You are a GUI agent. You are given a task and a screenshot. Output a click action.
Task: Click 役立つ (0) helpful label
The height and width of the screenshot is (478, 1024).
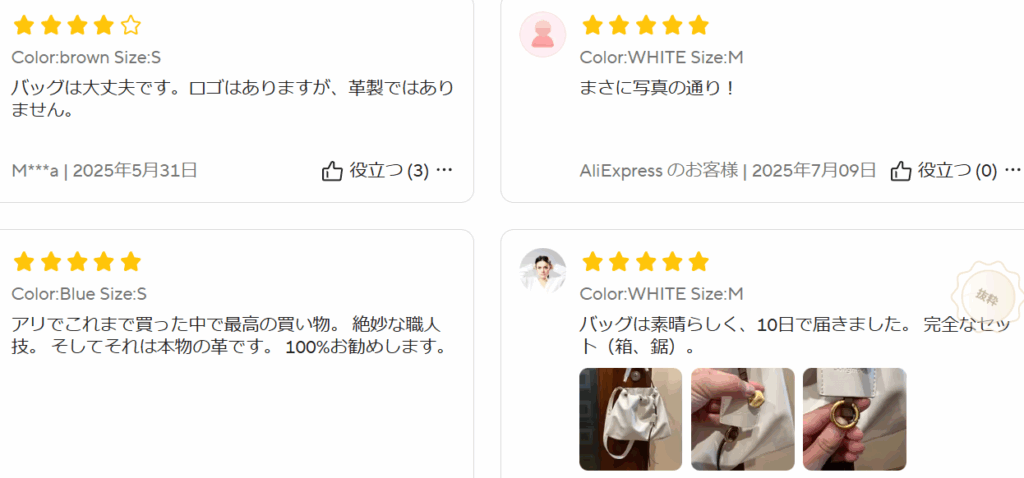coord(958,171)
